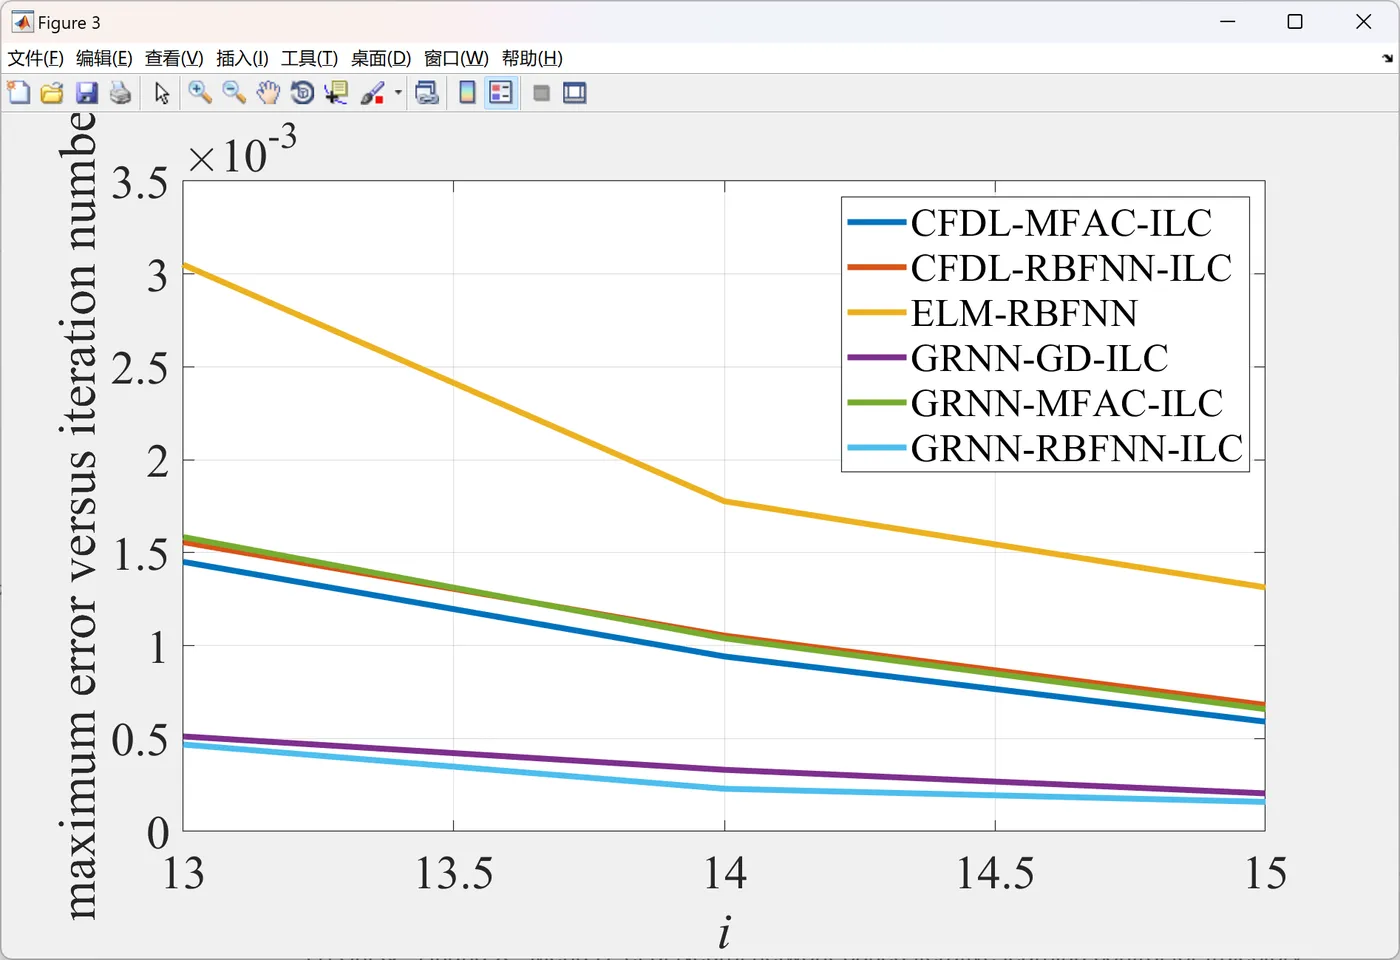This screenshot has height=960, width=1400.
Task: Click the y-axis label maximum error text
Action: [79, 515]
